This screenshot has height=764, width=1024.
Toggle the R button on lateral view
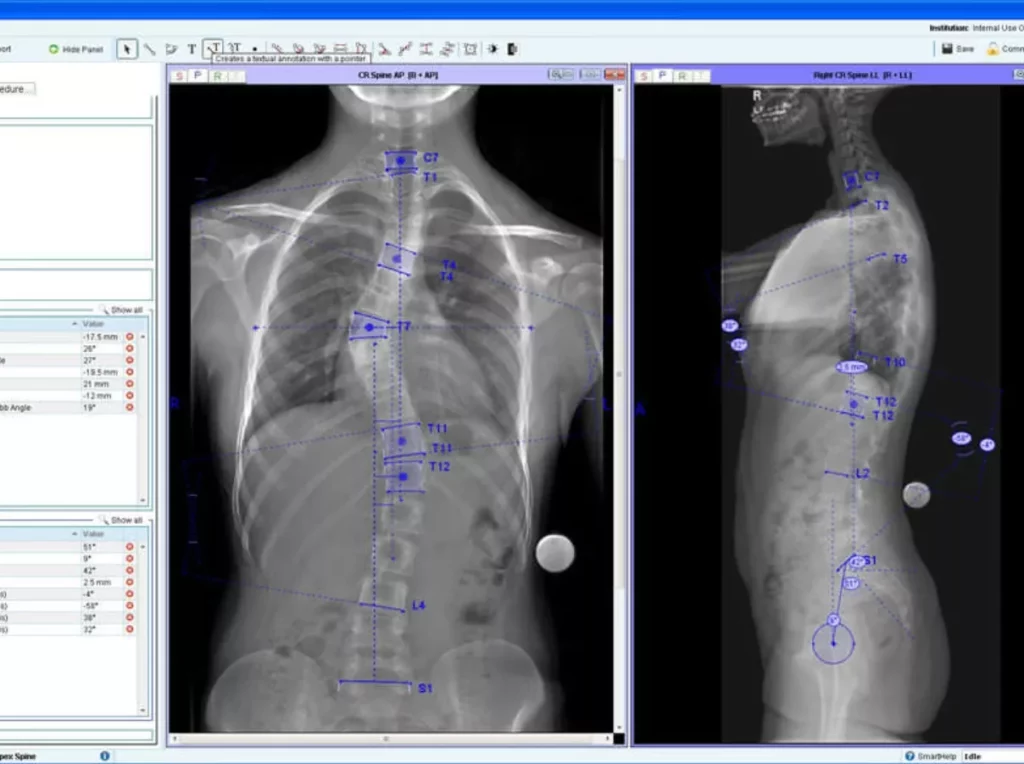pyautogui.click(x=682, y=75)
